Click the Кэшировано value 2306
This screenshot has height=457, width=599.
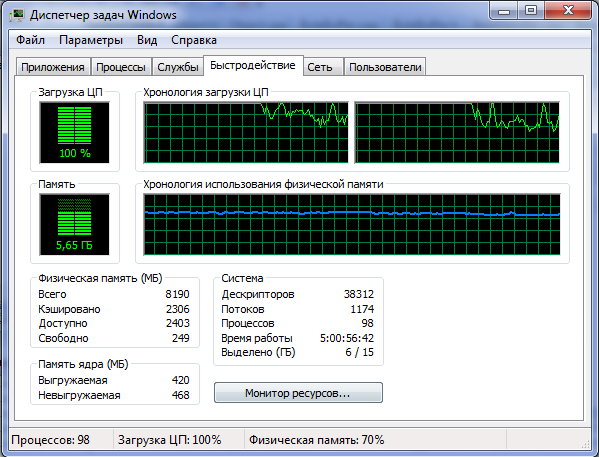[177, 309]
